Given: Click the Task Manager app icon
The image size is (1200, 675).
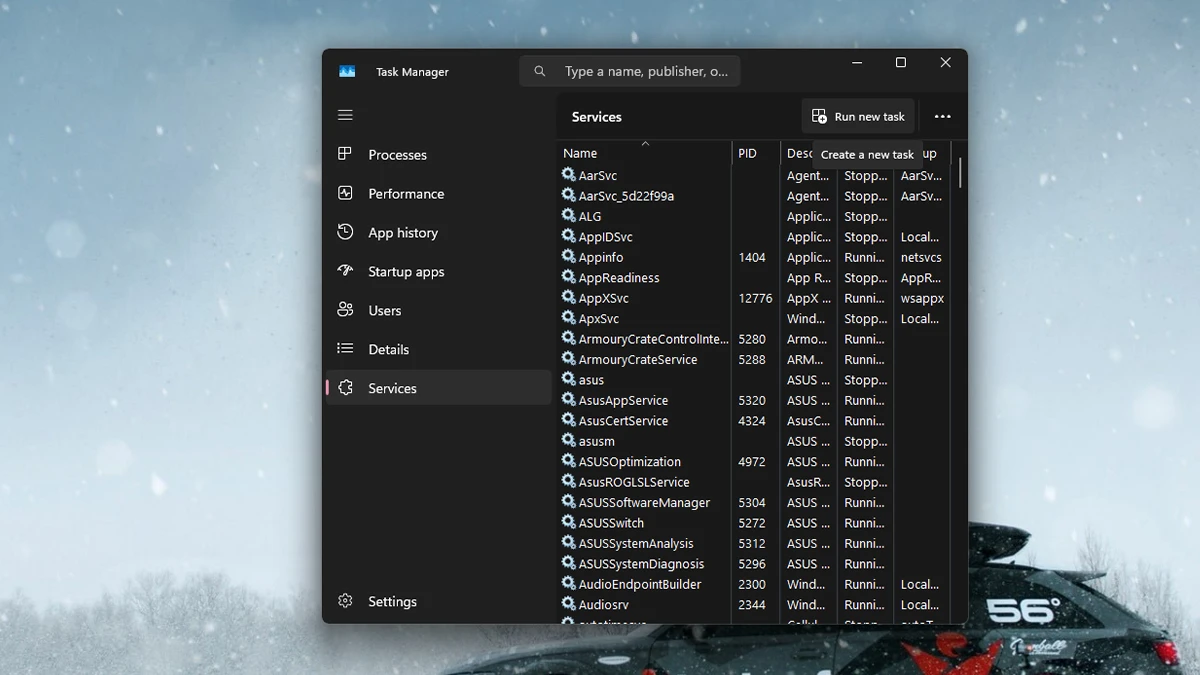Looking at the screenshot, I should (x=347, y=72).
